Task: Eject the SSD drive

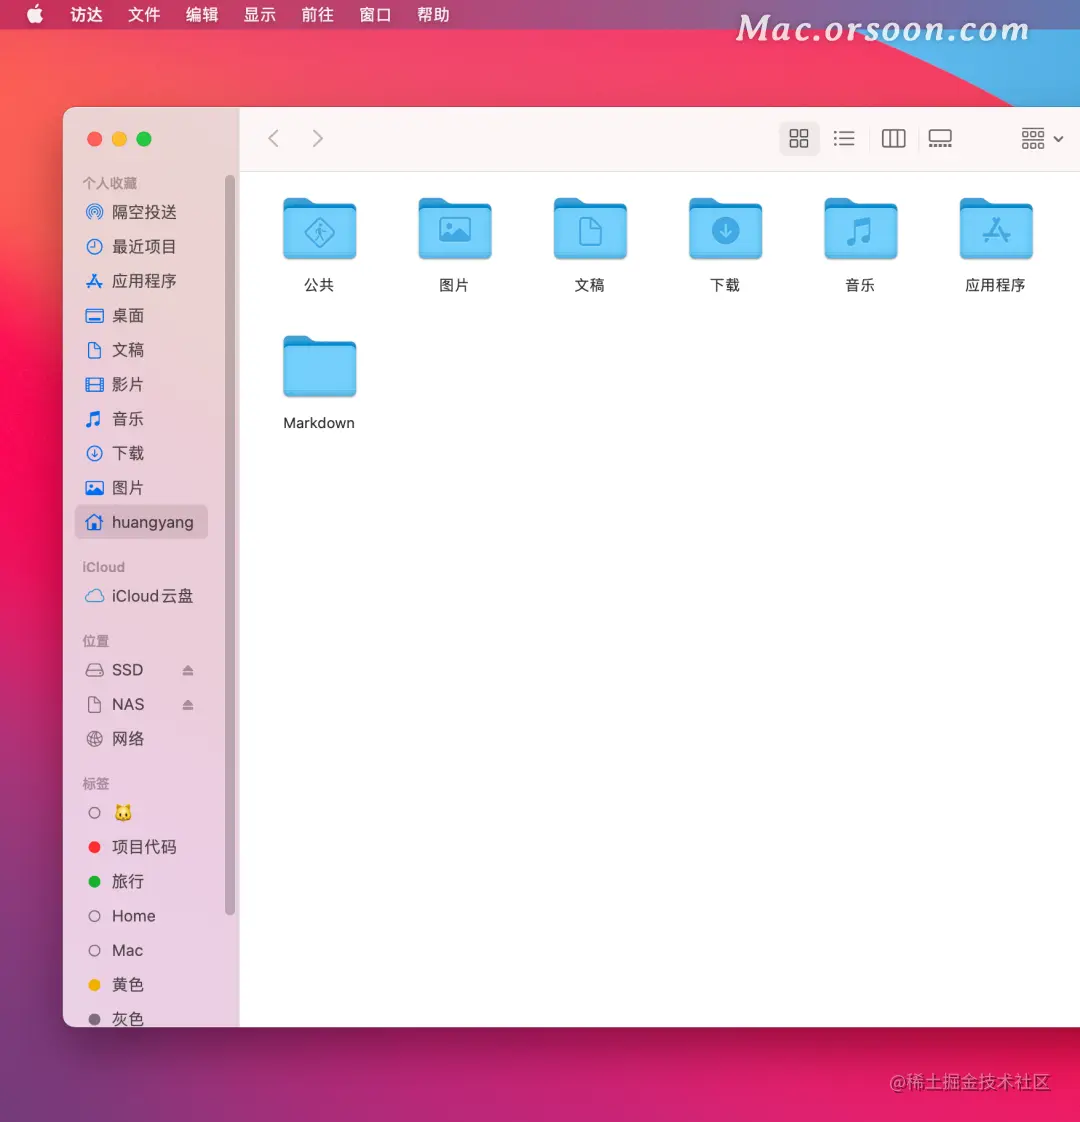Action: (x=188, y=670)
